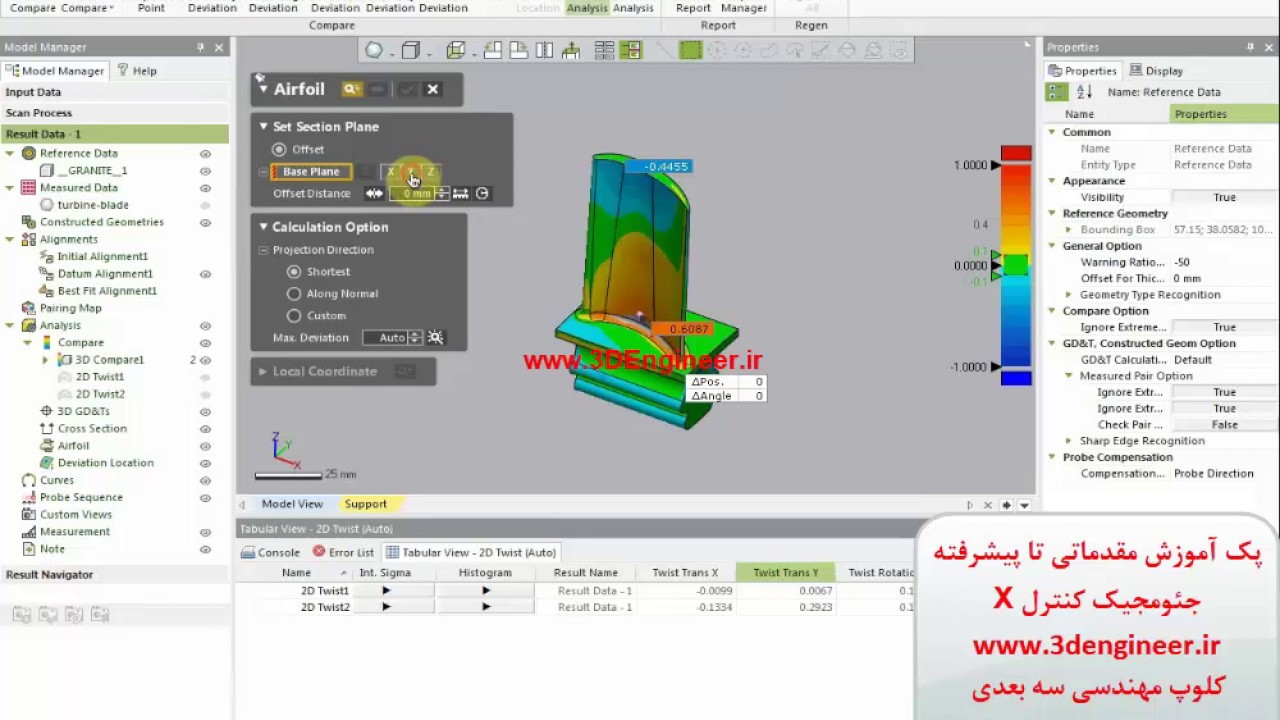Screen dimensions: 1280x720
Task: Open the Support view tab
Action: 366,504
